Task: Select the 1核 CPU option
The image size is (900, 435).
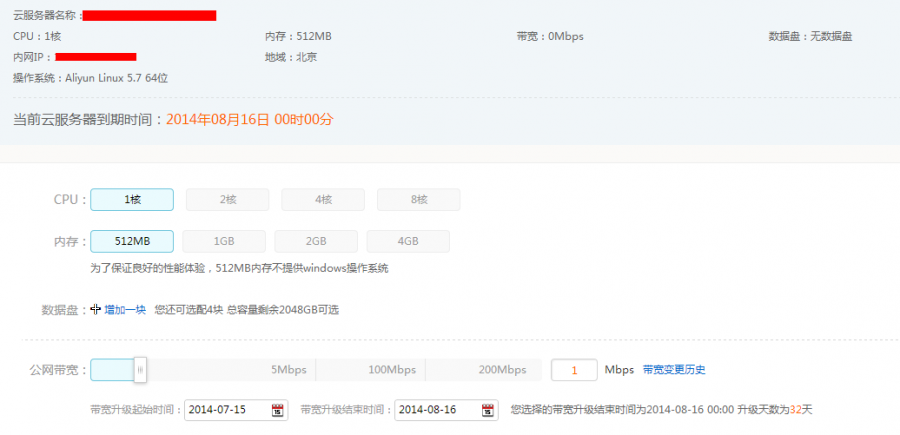Action: [132, 200]
